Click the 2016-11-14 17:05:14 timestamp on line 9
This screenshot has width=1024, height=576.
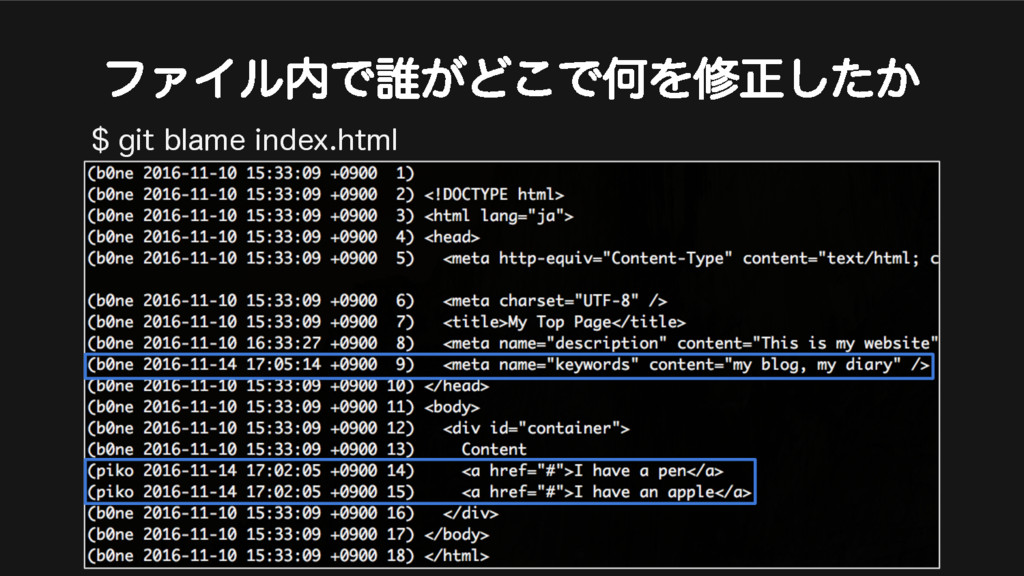(232, 365)
